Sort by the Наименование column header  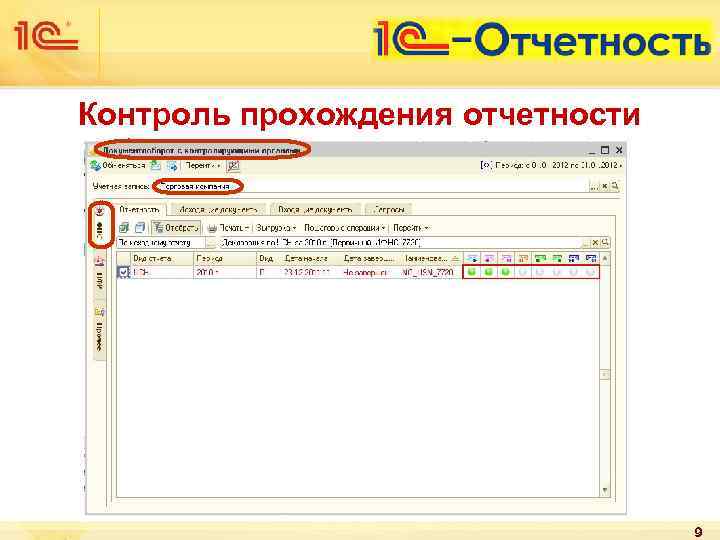click(432, 259)
